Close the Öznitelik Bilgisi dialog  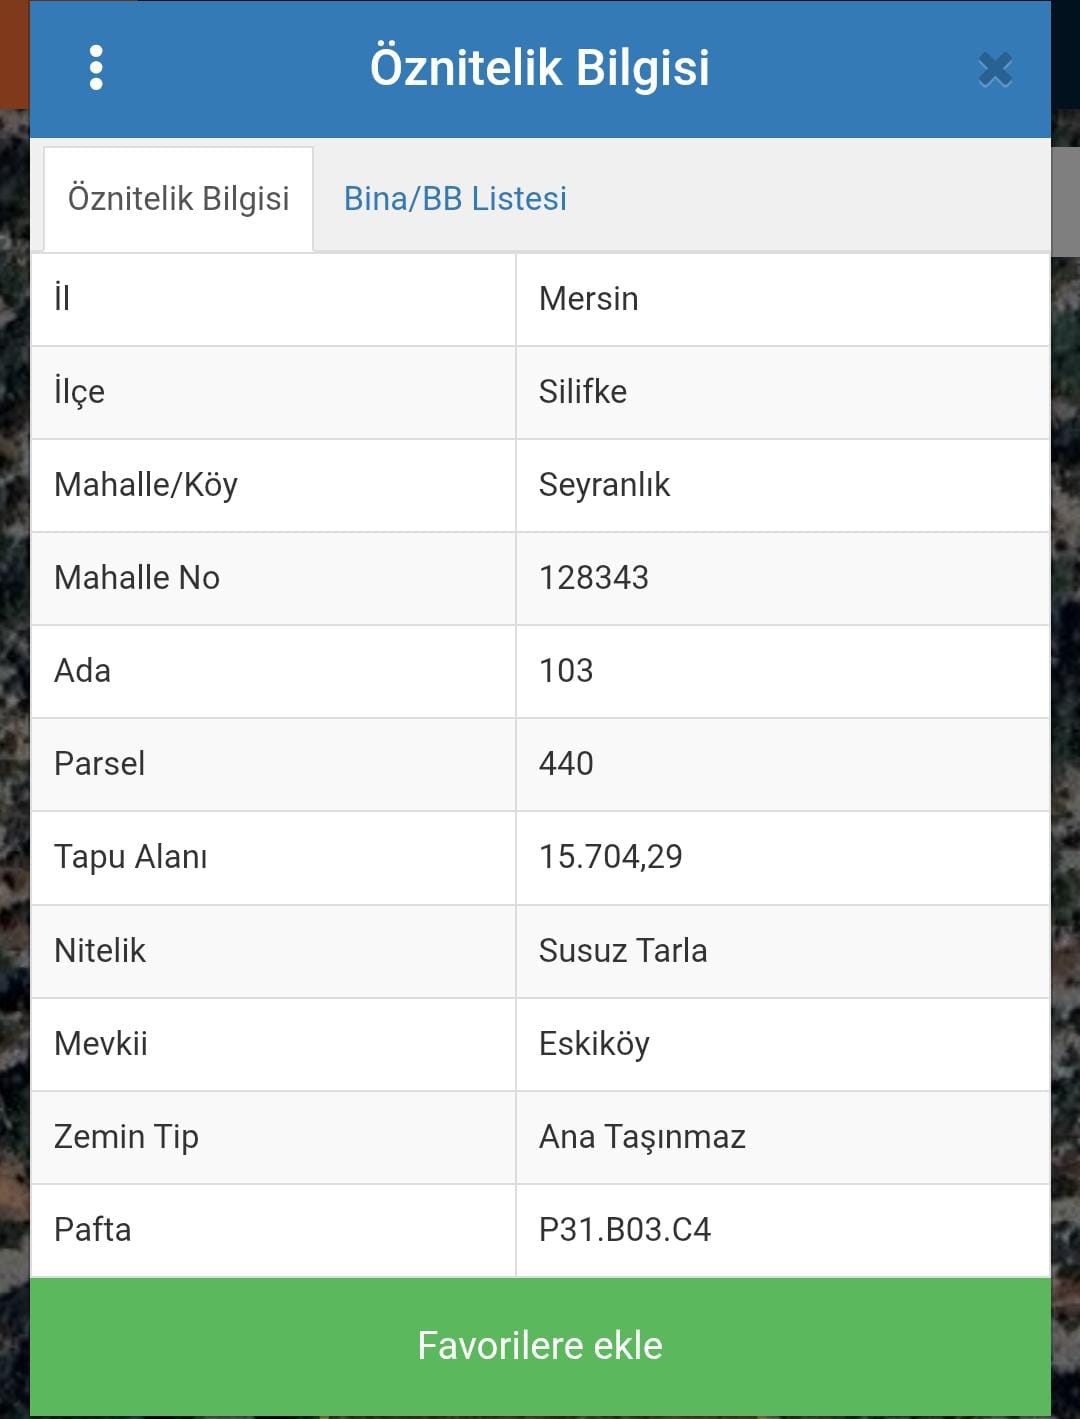tap(995, 70)
